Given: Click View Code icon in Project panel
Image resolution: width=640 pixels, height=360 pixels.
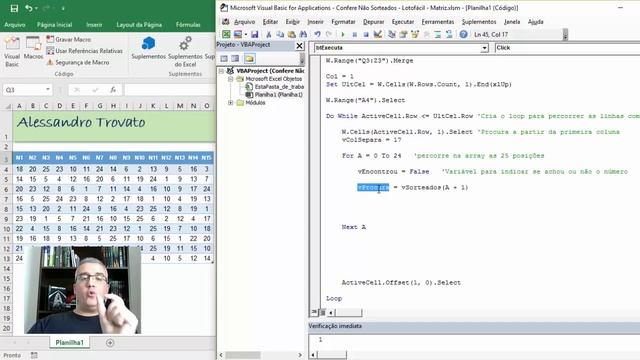Looking at the screenshot, I should point(224,58).
